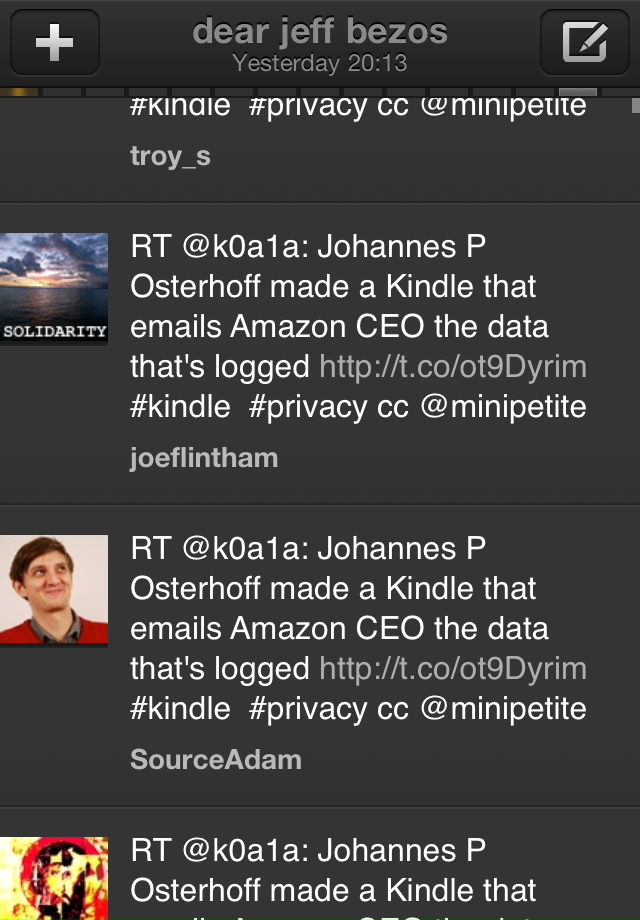Screen dimensions: 640x920
Task: Tap #kindle hashtag in joeflintham's tweet
Action: tap(180, 407)
